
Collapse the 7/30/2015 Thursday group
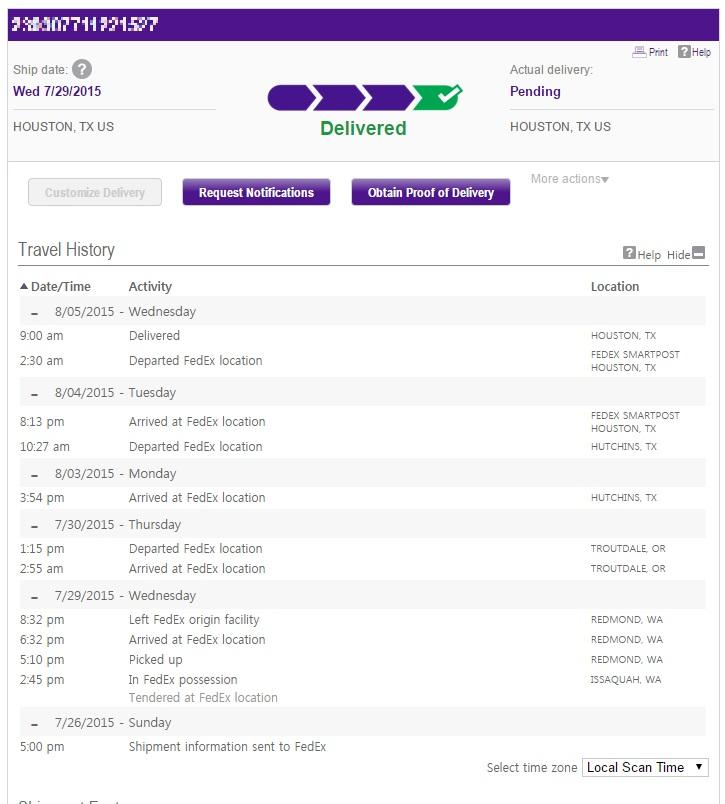coord(35,526)
